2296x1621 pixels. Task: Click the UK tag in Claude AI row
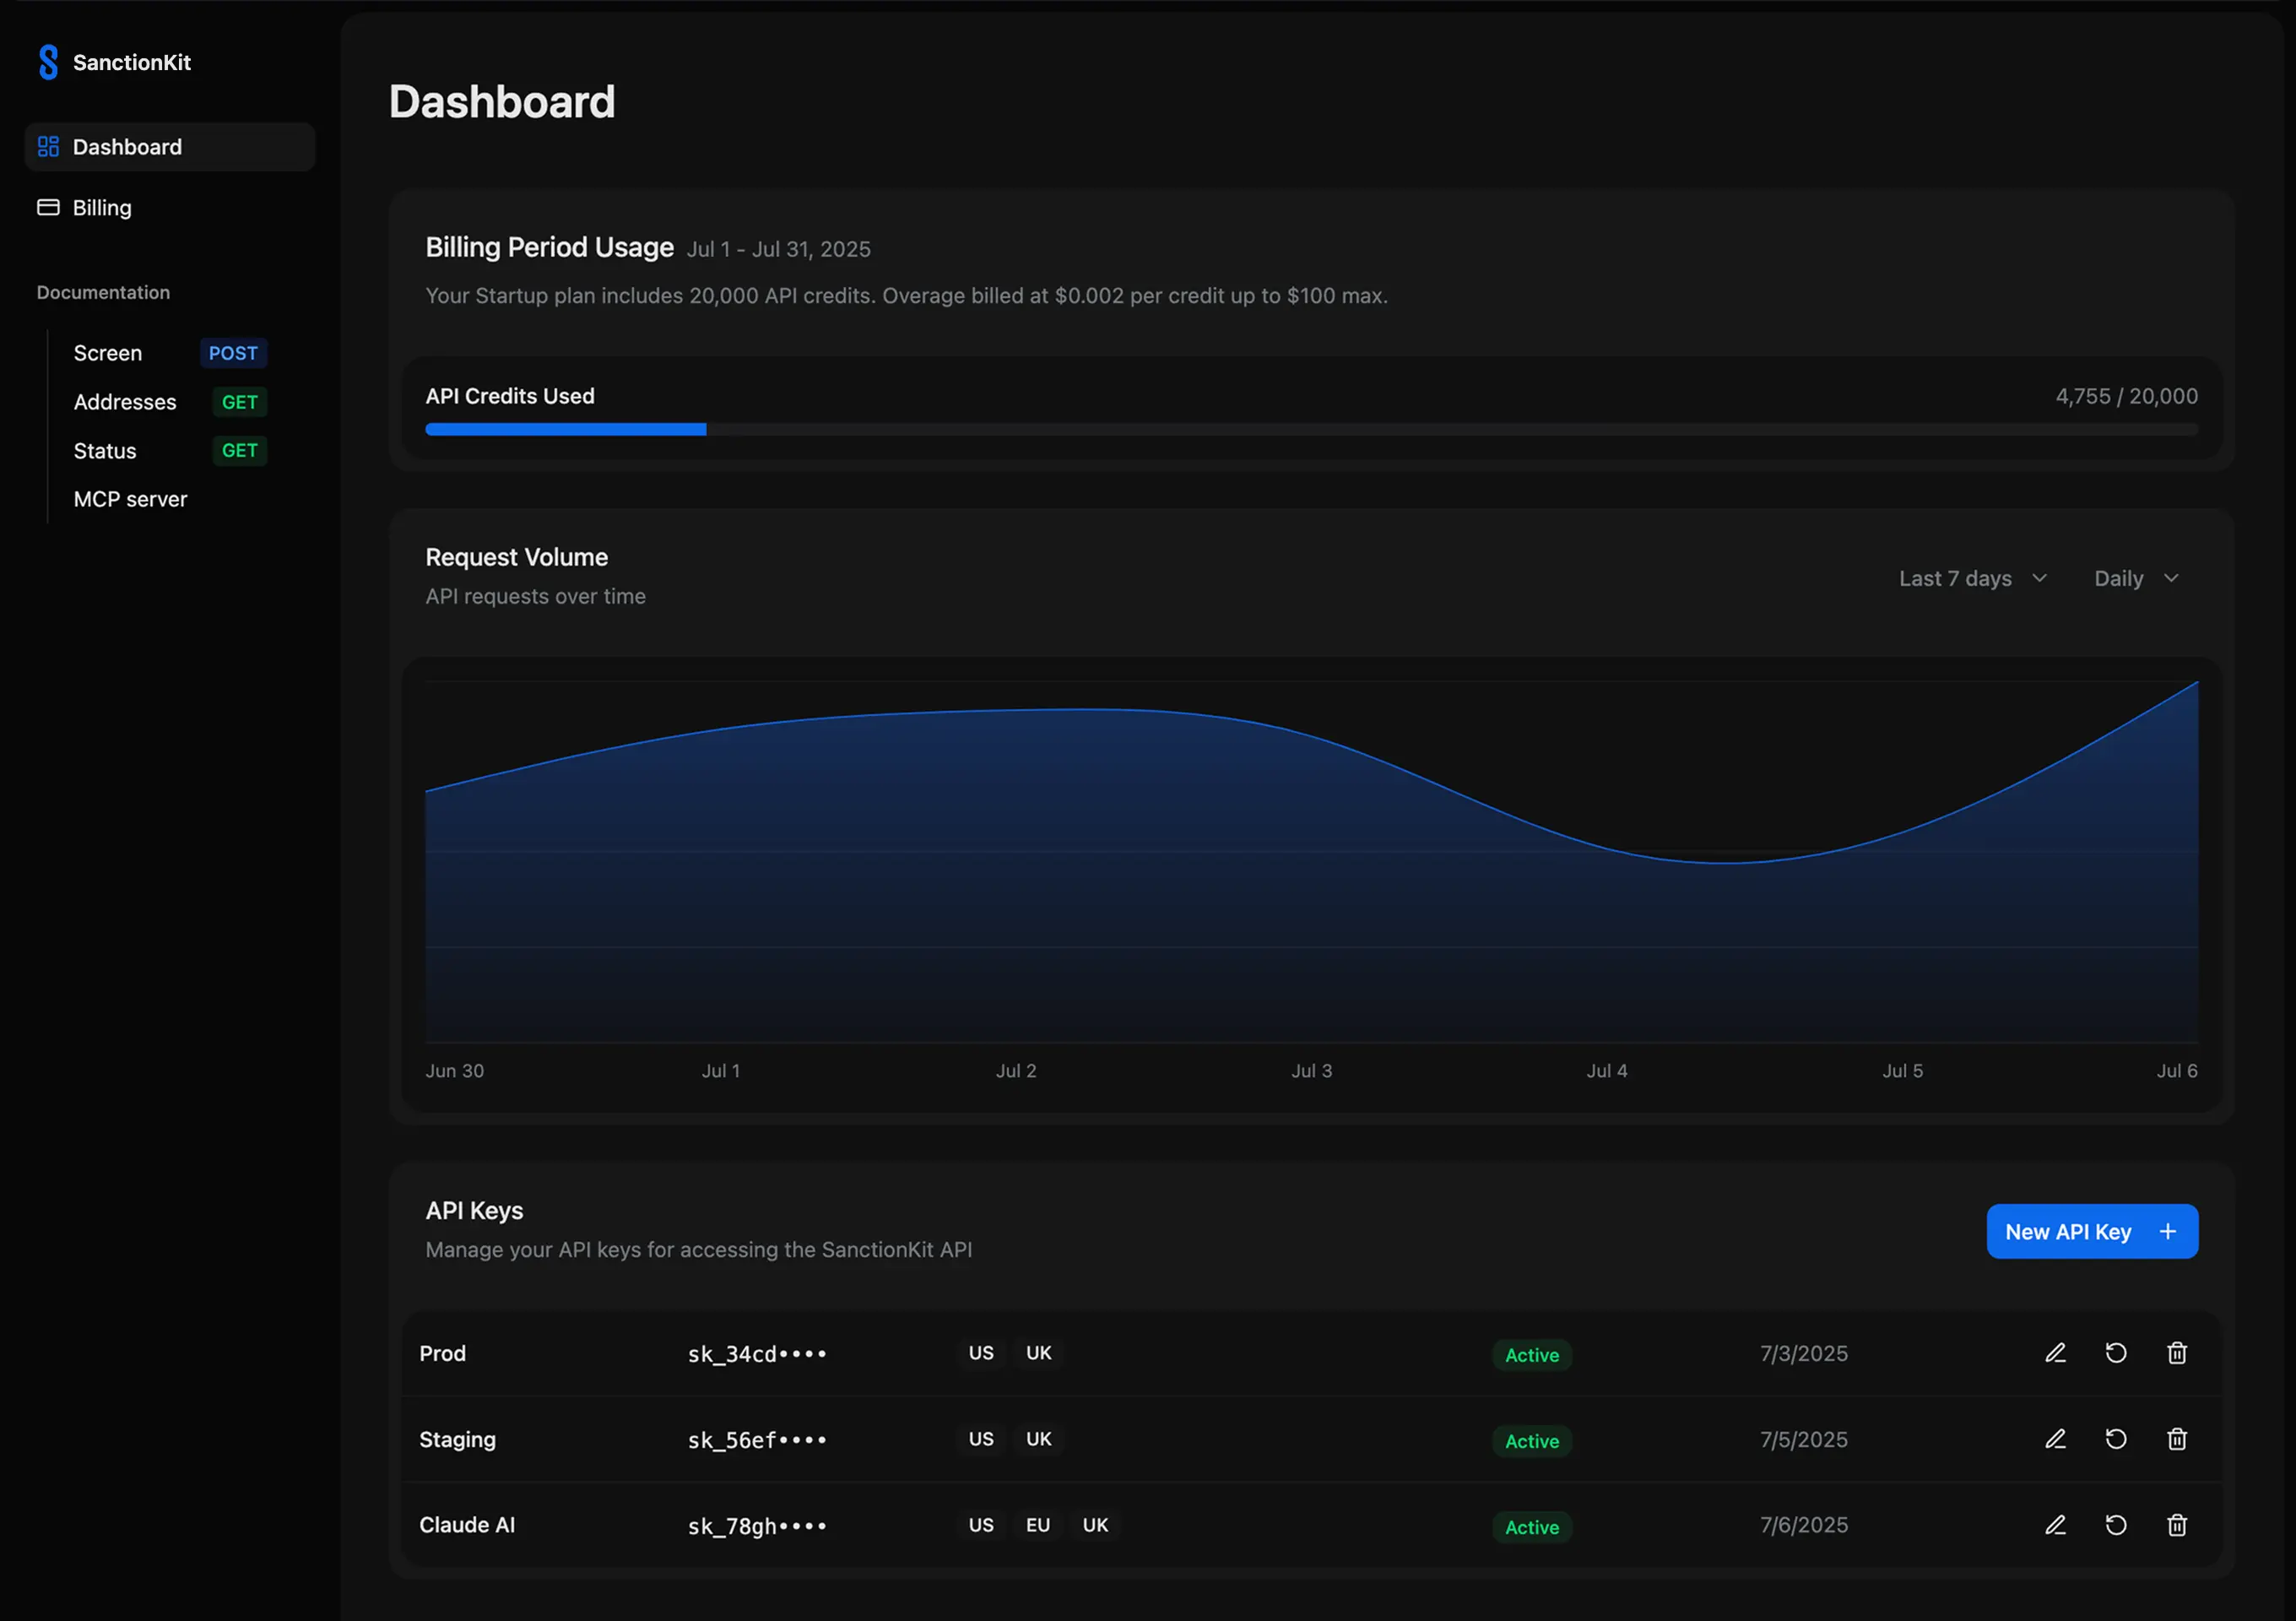point(1096,1525)
